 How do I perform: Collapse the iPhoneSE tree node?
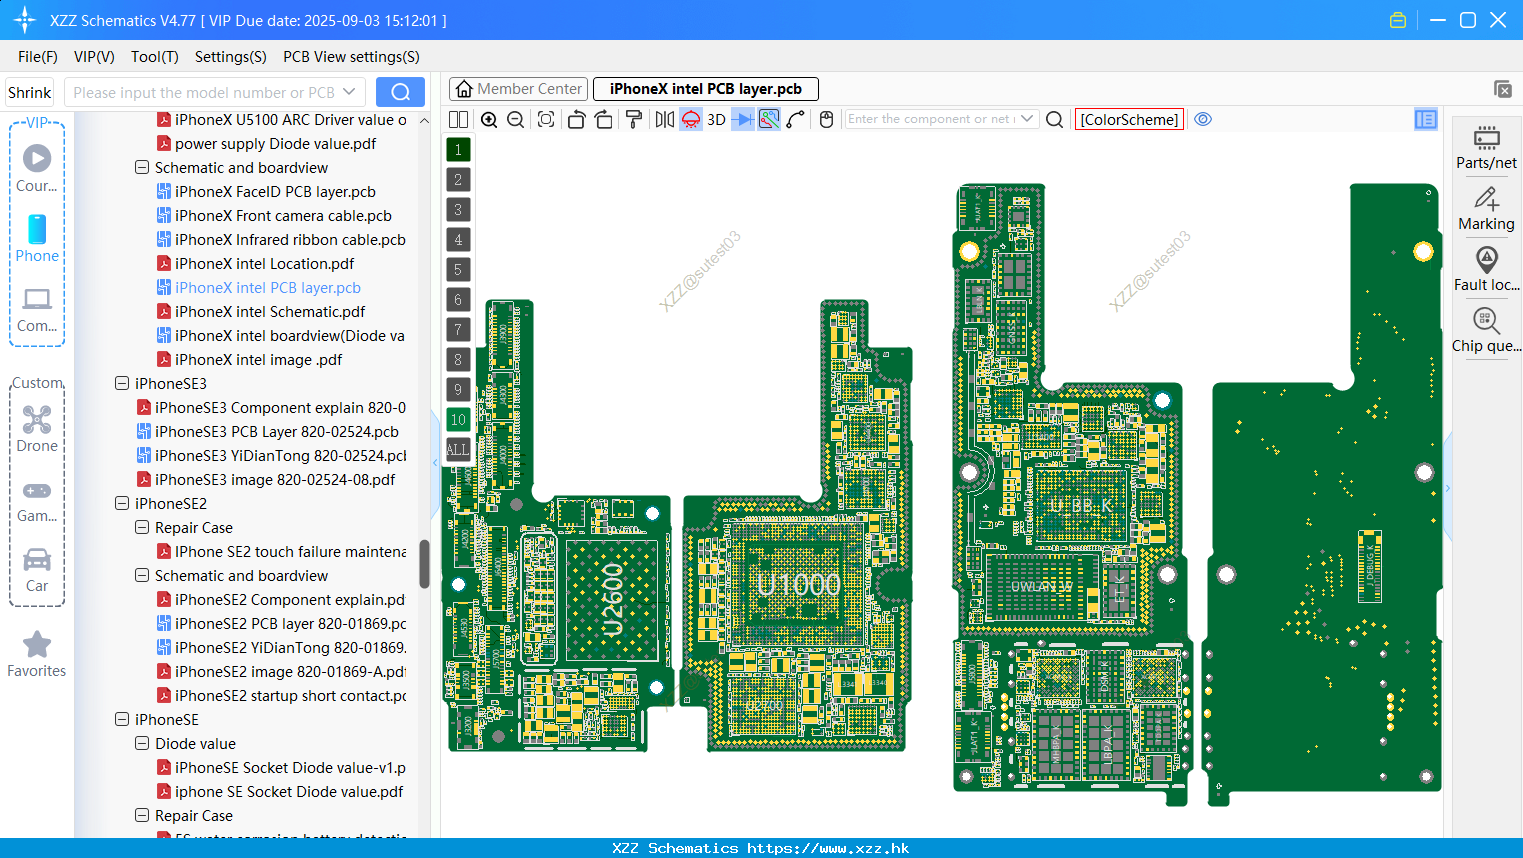(122, 719)
